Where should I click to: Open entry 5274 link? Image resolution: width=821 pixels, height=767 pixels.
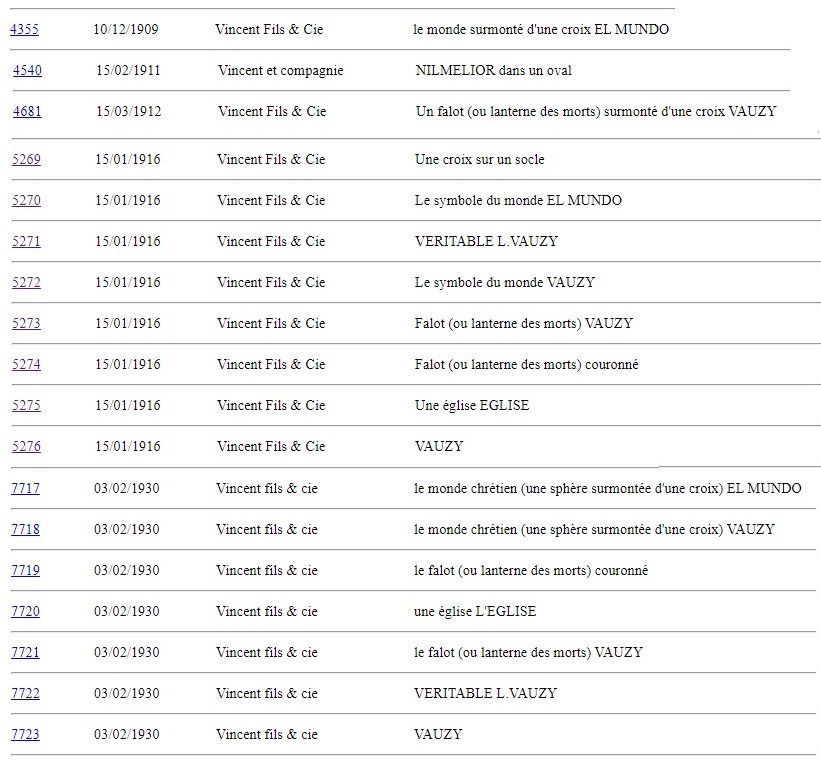26,364
